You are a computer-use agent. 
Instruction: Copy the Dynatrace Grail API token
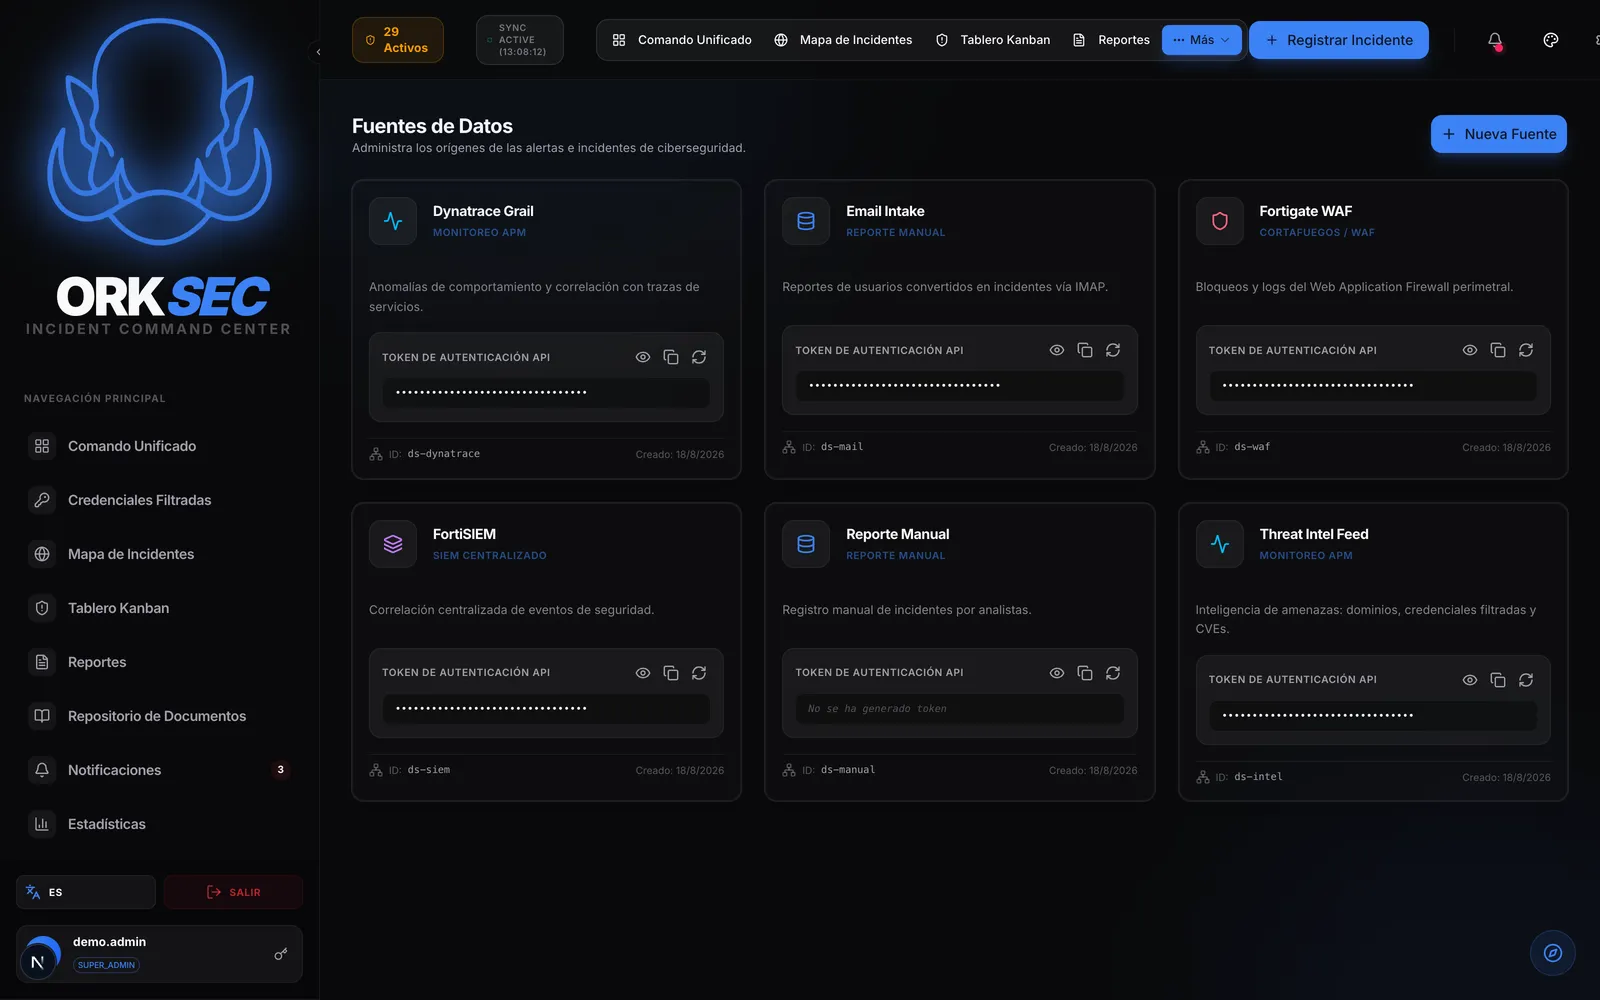[671, 357]
